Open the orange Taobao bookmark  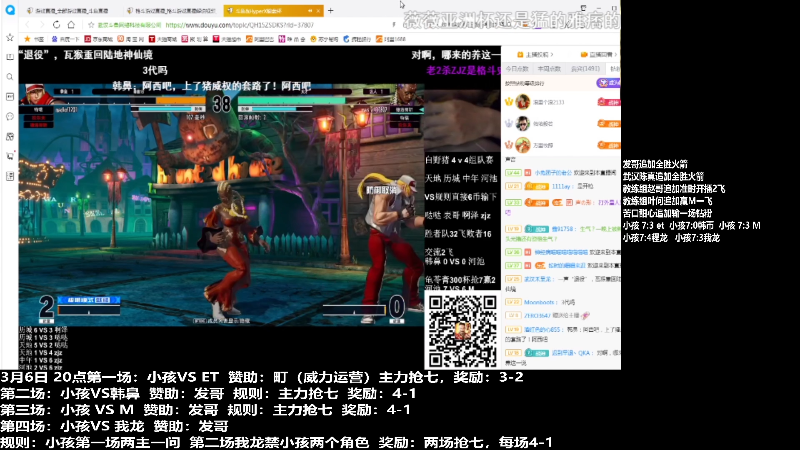pyautogui.click(x=131, y=39)
